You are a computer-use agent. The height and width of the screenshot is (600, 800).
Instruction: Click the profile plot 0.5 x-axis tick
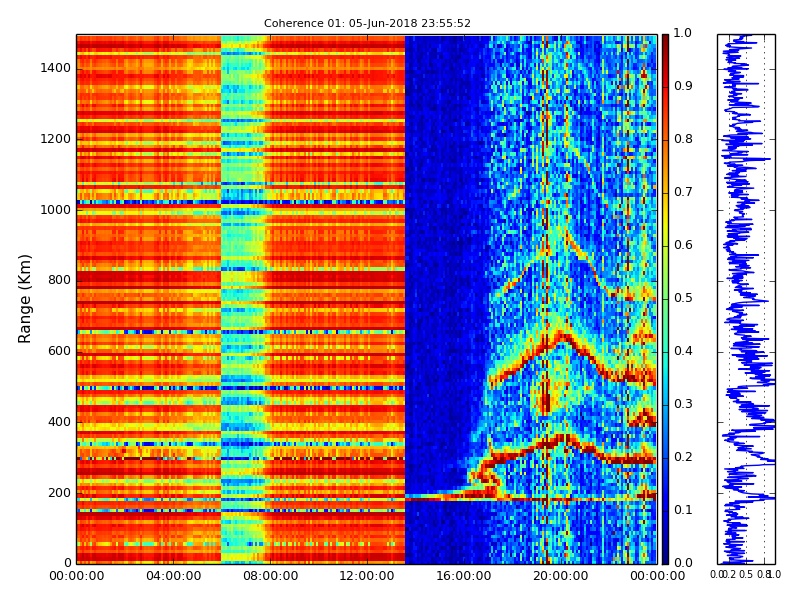click(746, 574)
